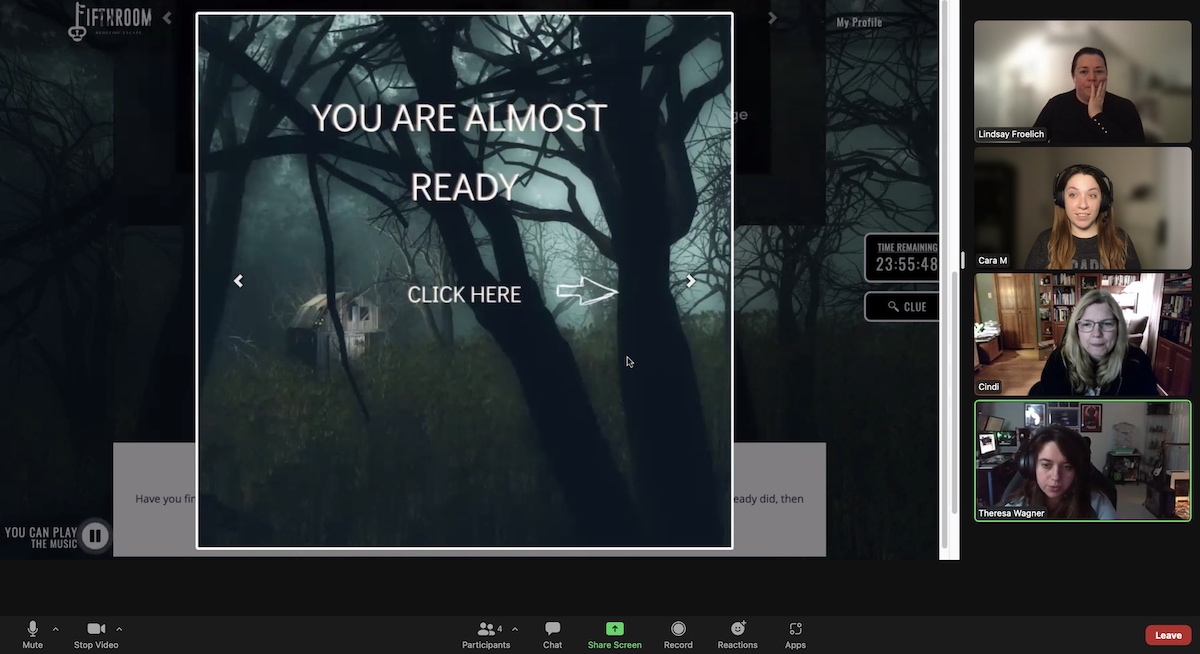
Task: Open My Profile menu item
Action: pyautogui.click(x=859, y=22)
